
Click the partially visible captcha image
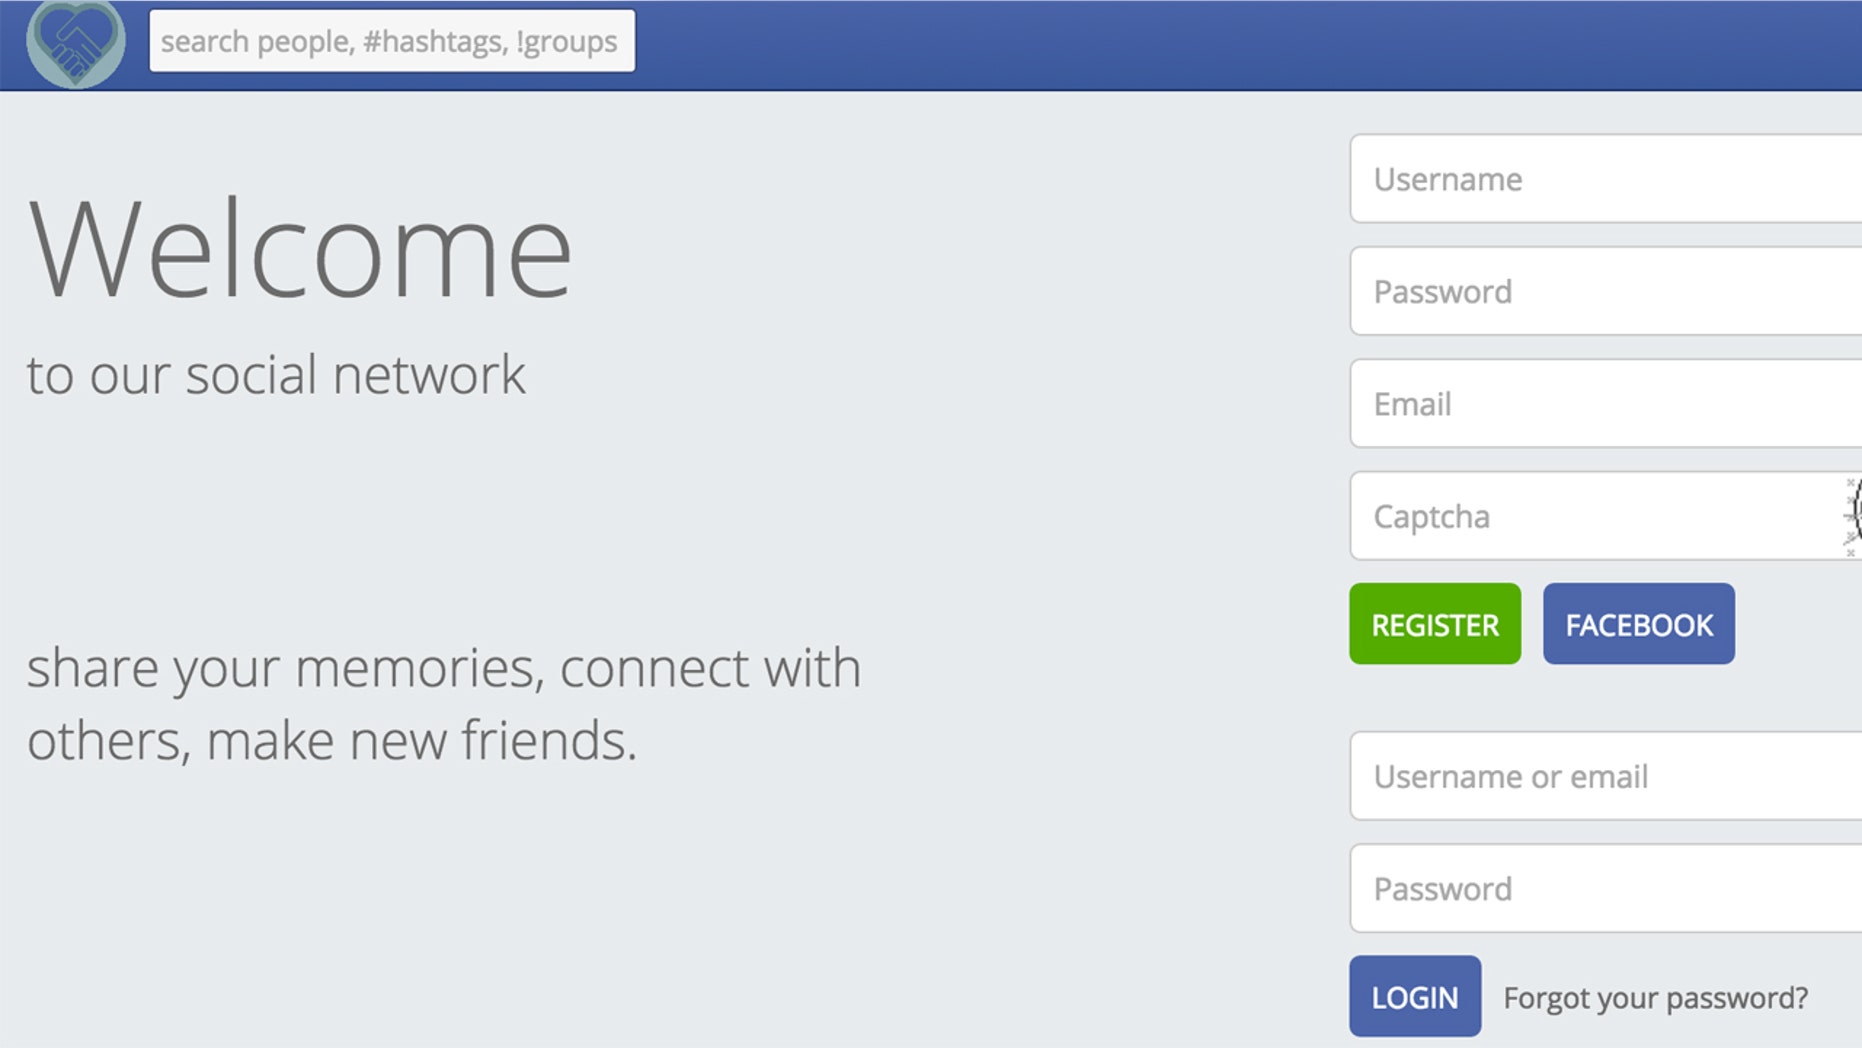pos(1852,517)
